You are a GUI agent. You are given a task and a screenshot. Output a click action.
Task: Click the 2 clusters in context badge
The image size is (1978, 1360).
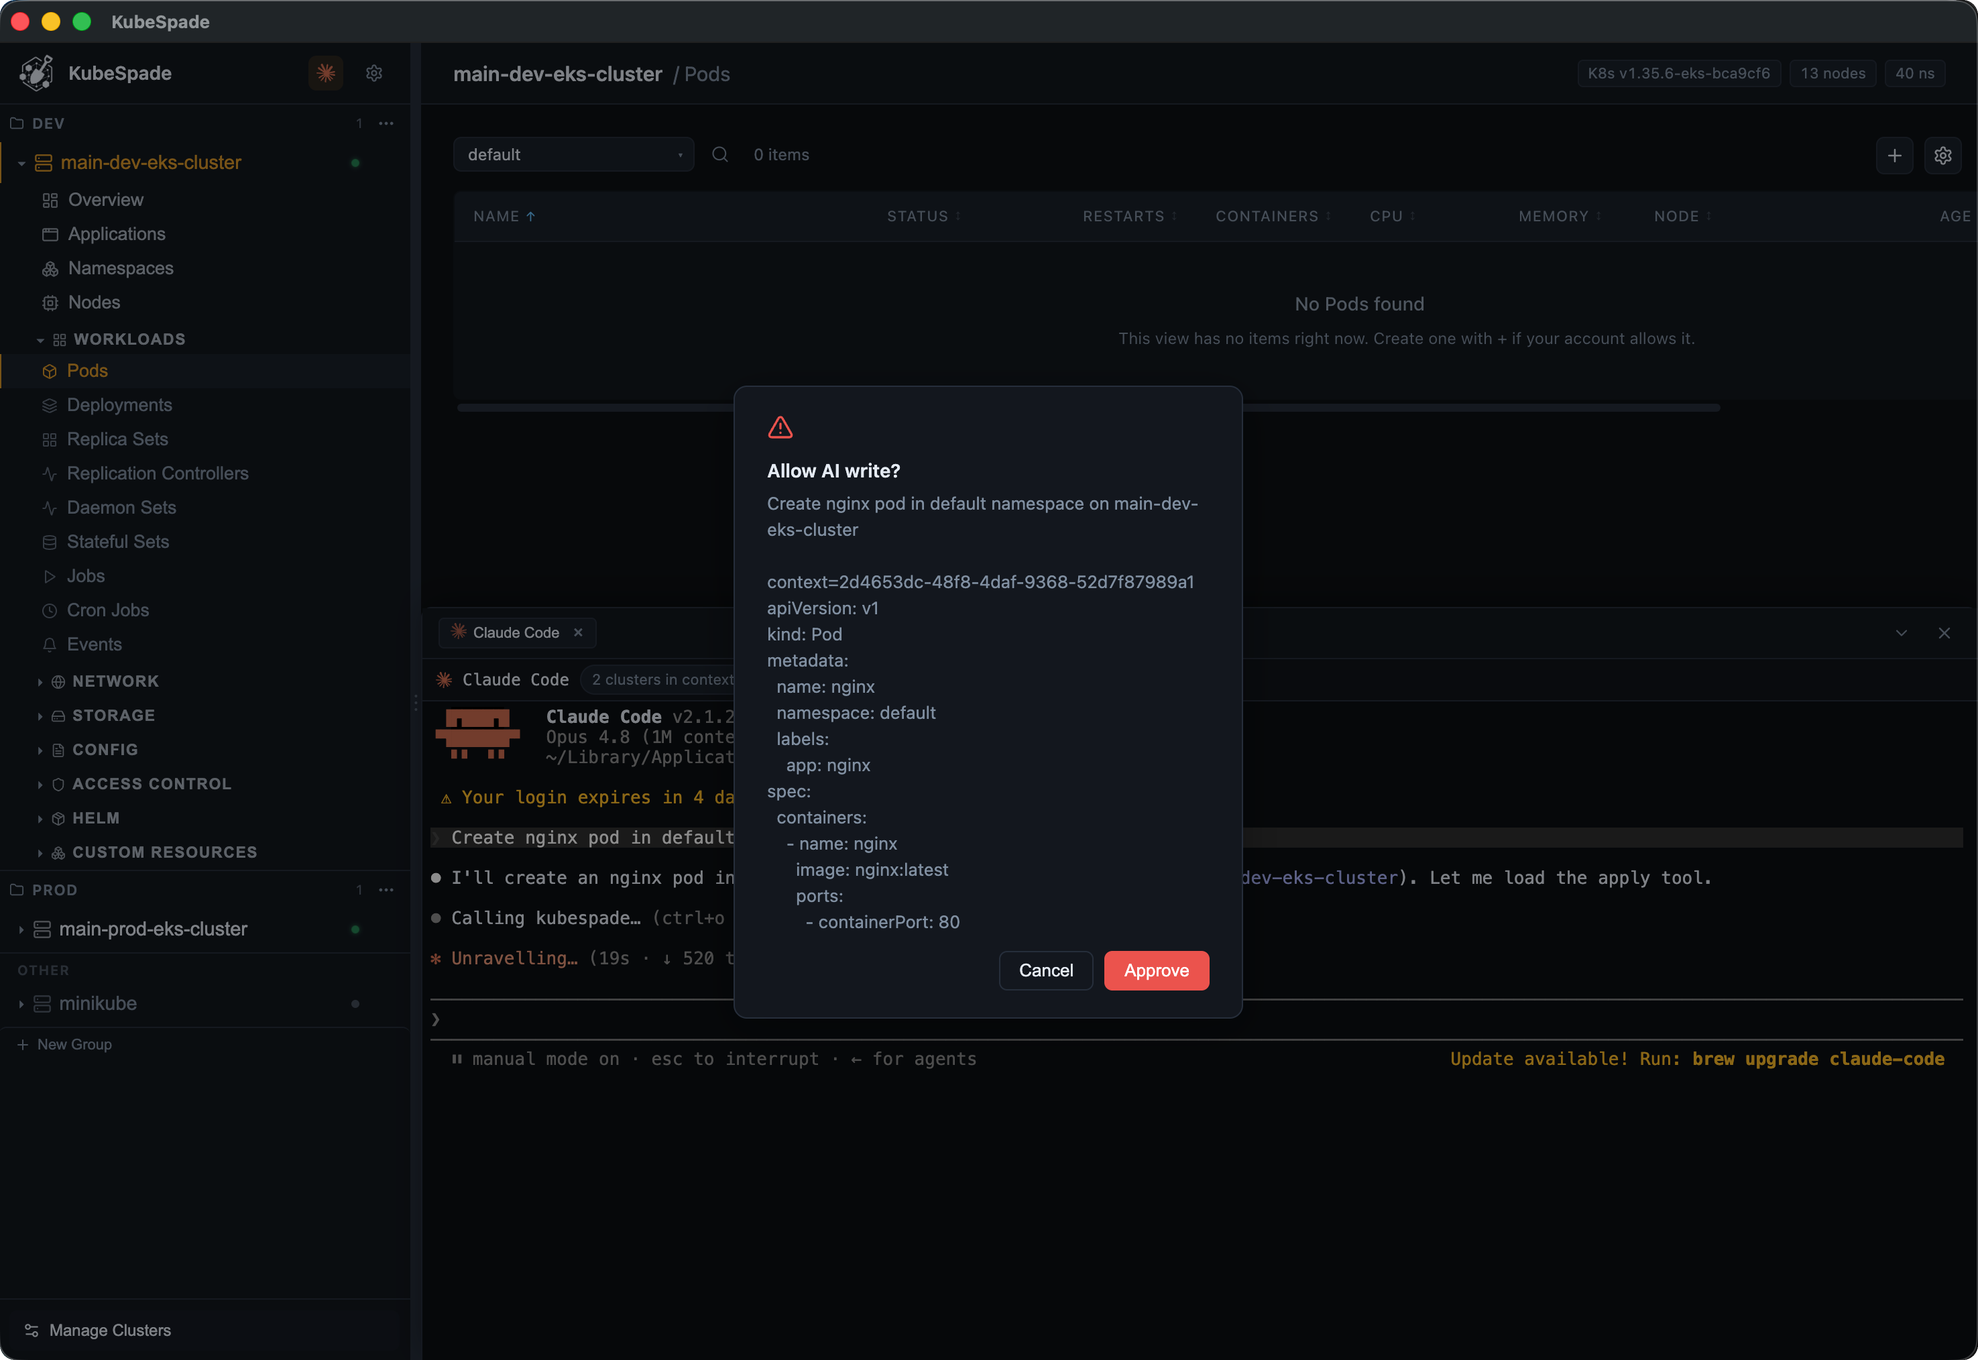coord(660,680)
